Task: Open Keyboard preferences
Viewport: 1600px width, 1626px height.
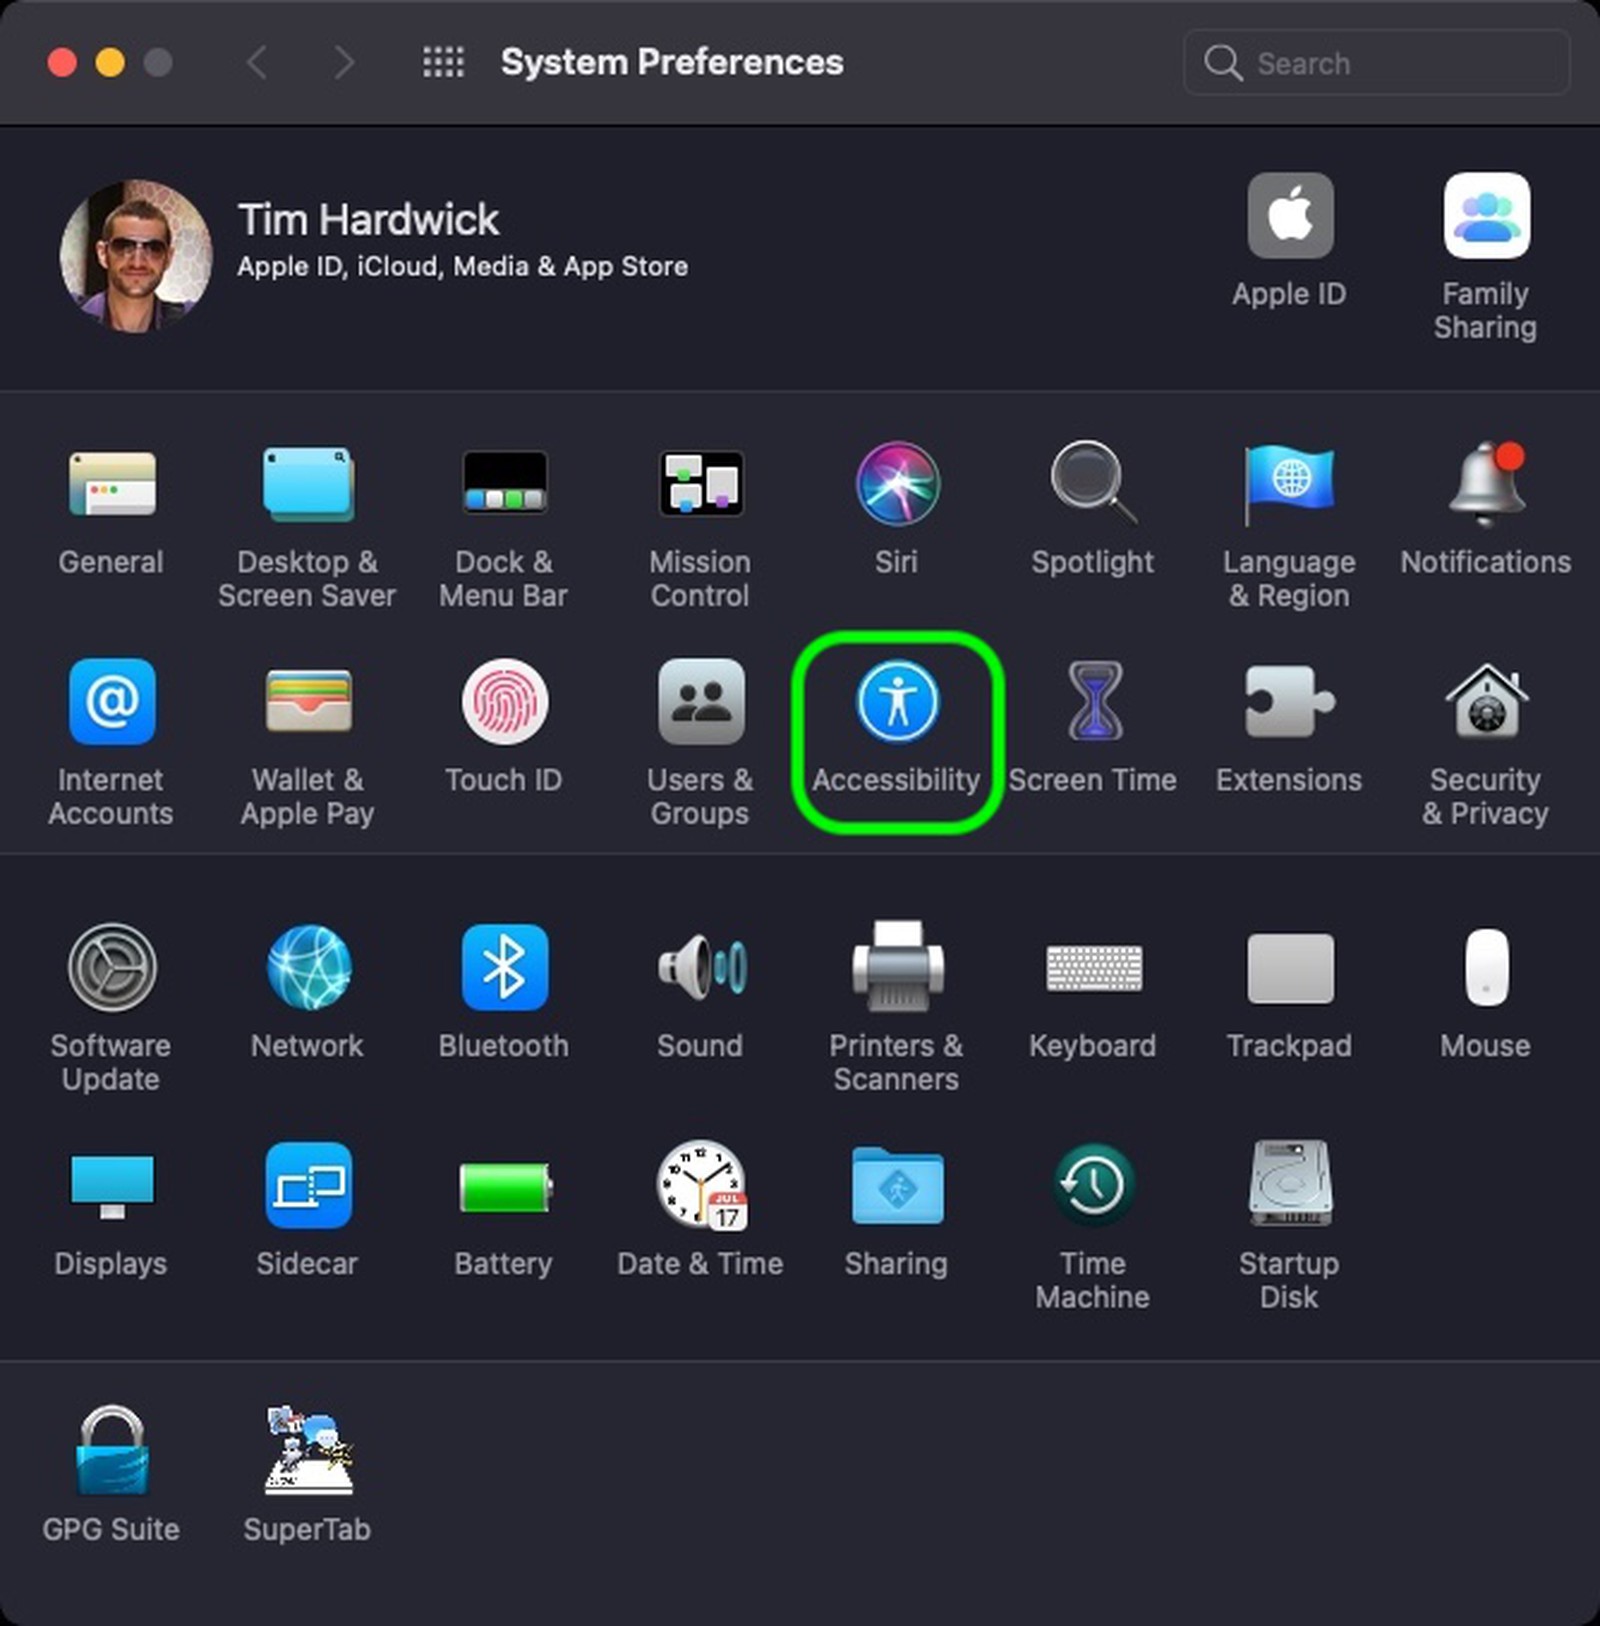Action: 1093,968
